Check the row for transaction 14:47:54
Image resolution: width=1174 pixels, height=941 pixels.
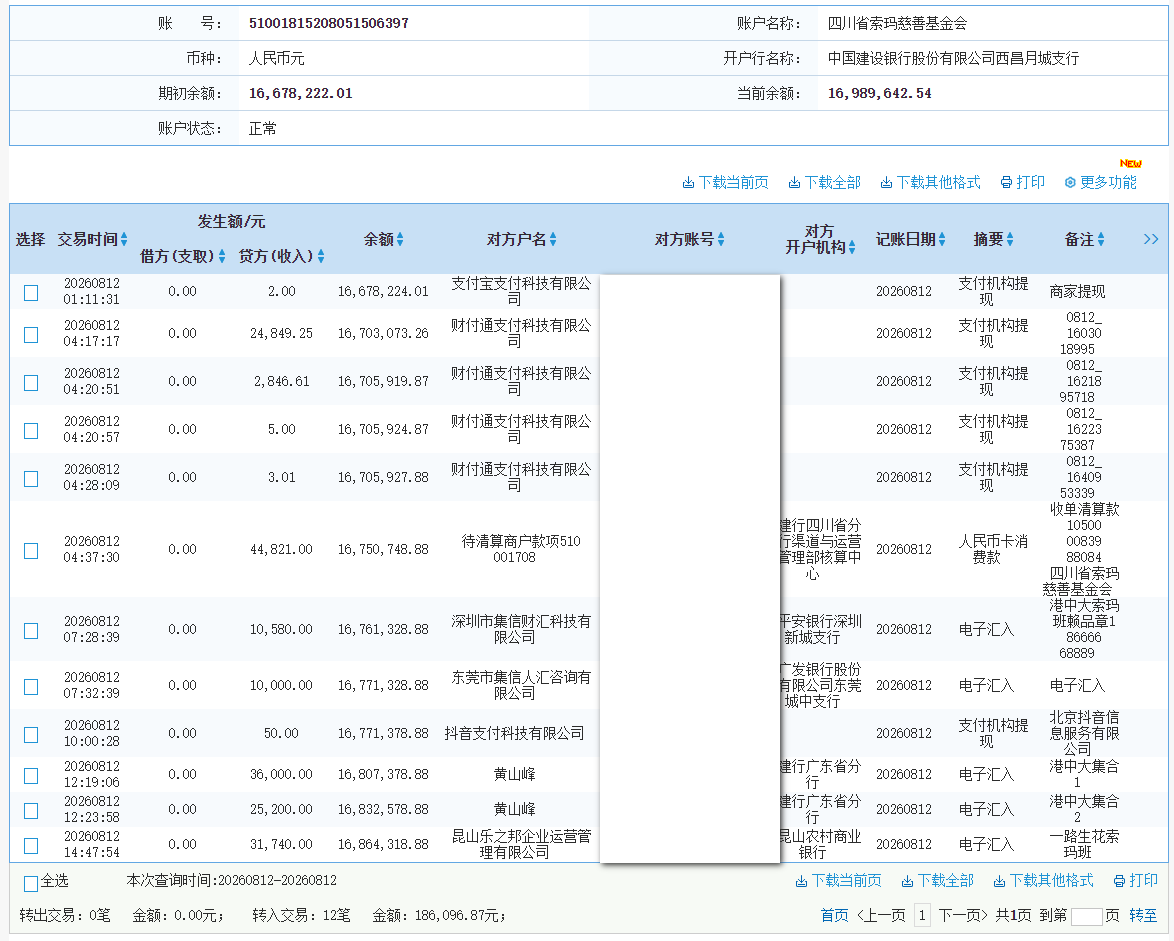[x=31, y=846]
